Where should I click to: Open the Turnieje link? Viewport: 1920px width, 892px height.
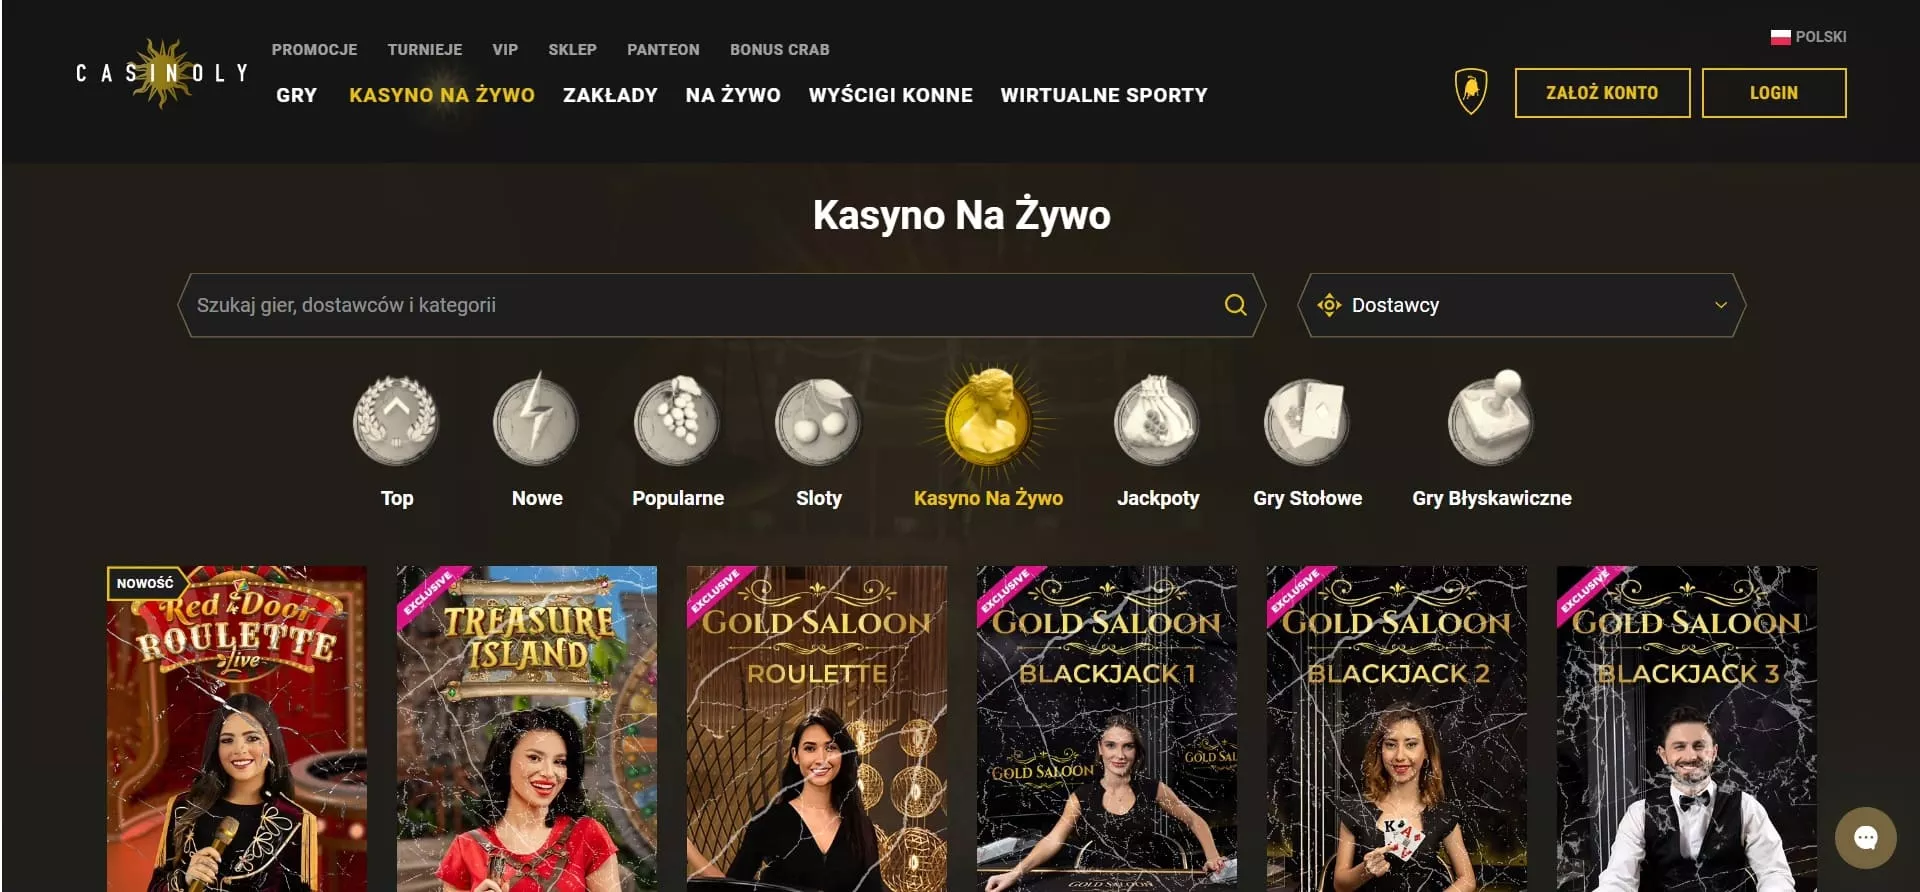(425, 49)
